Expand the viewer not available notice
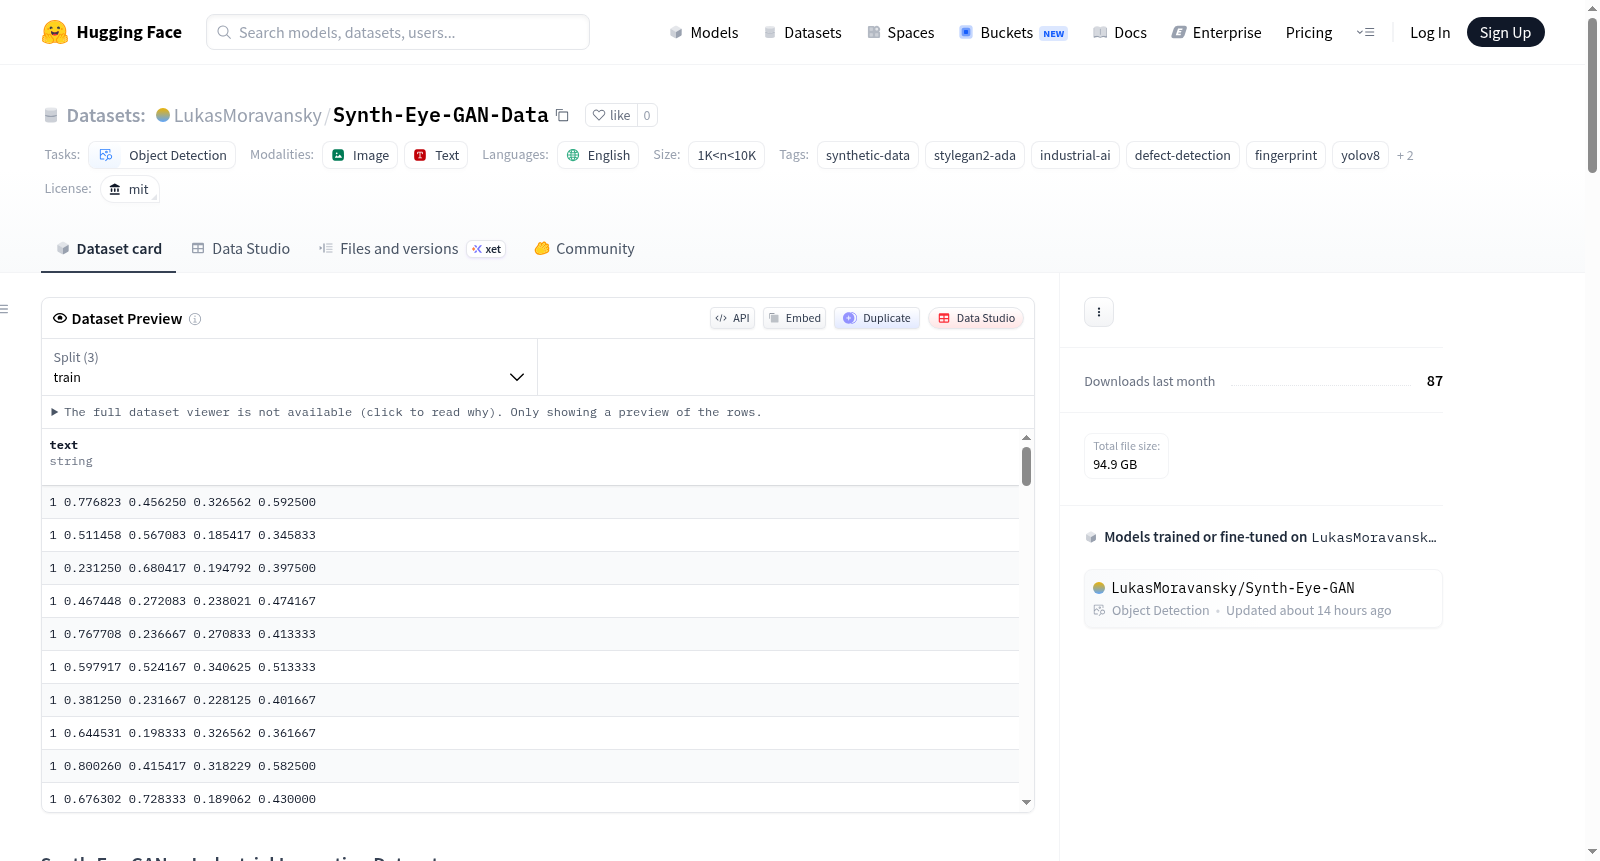The image size is (1600, 861). click(406, 412)
